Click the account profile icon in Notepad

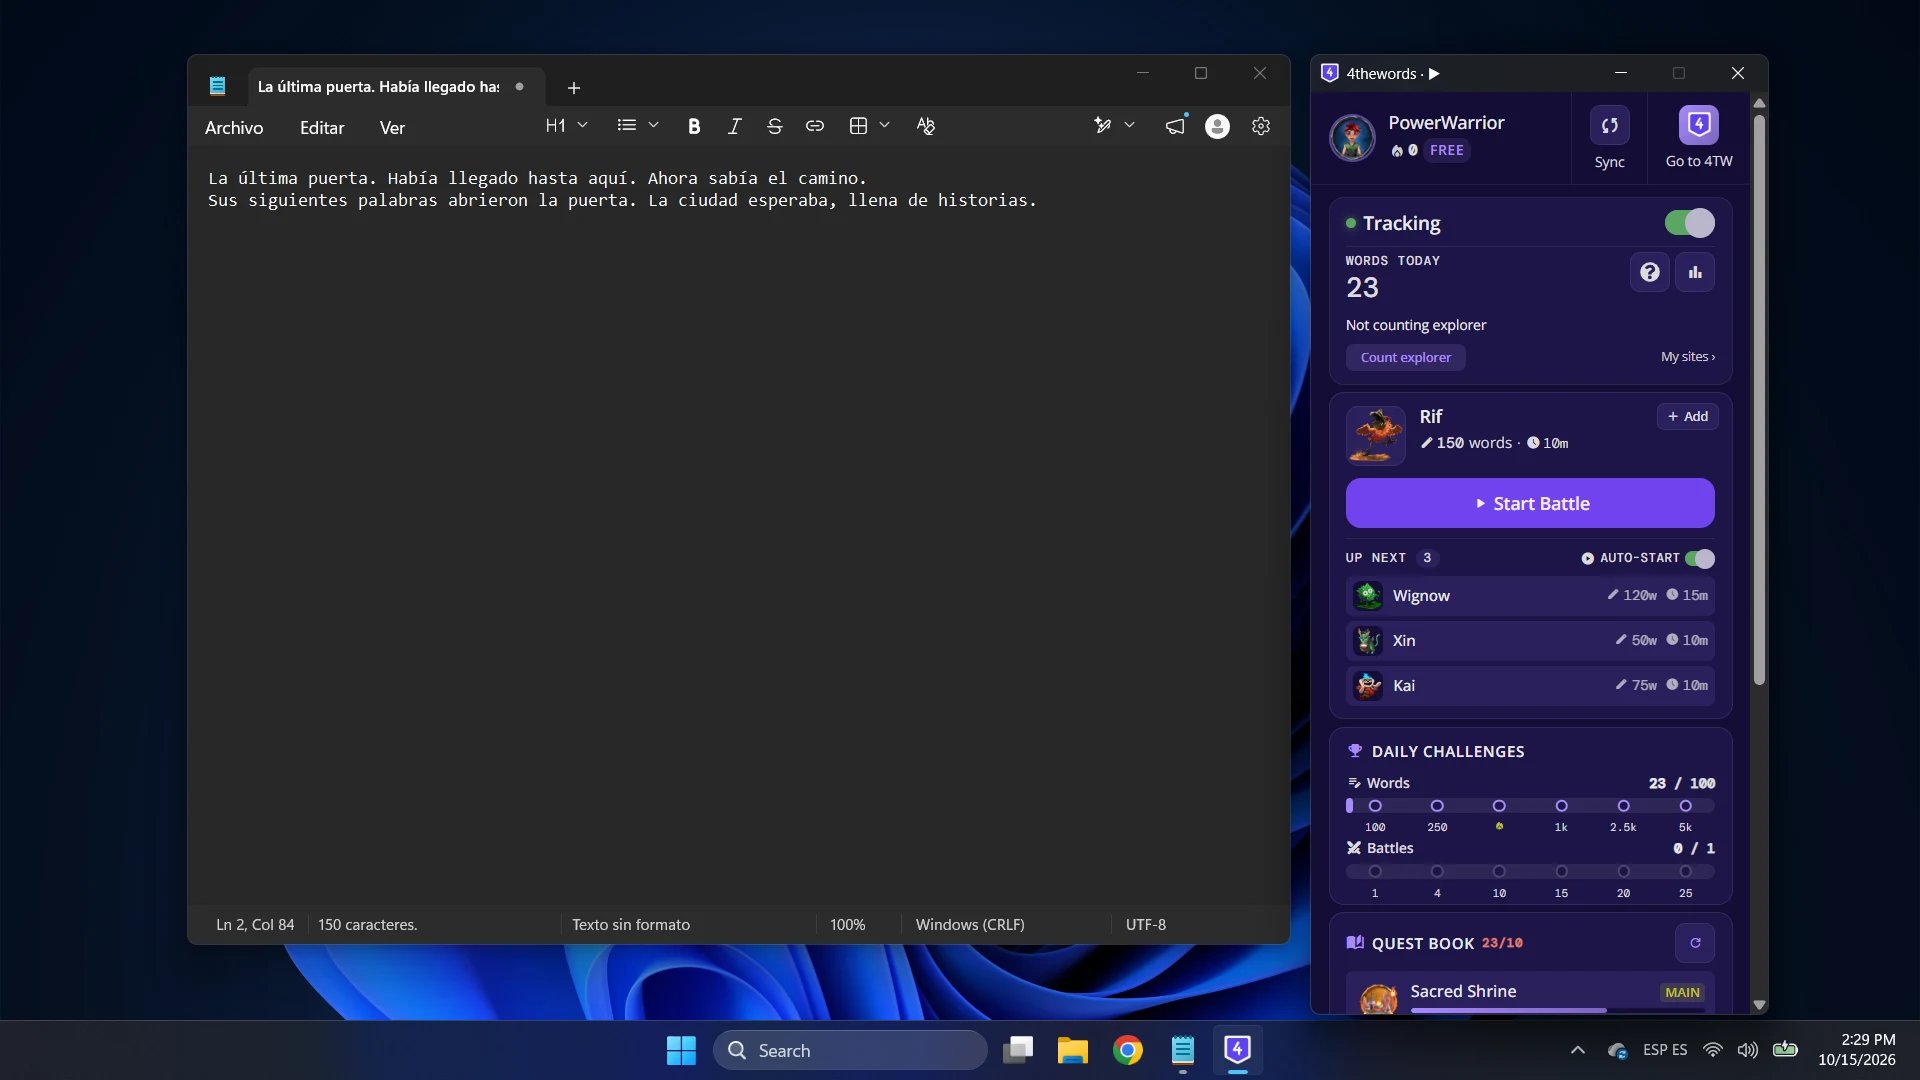coord(1217,126)
